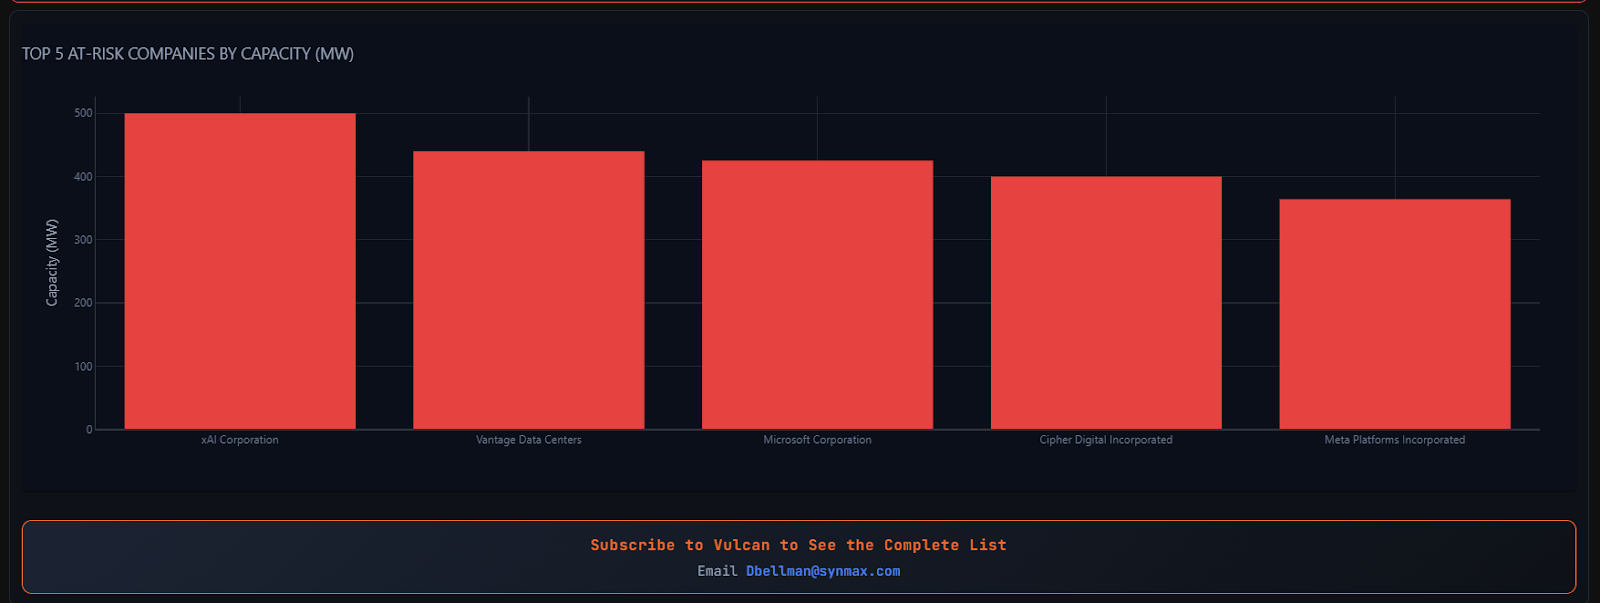Select the 300 y-axis tick label
The image size is (1600, 603).
coord(83,240)
